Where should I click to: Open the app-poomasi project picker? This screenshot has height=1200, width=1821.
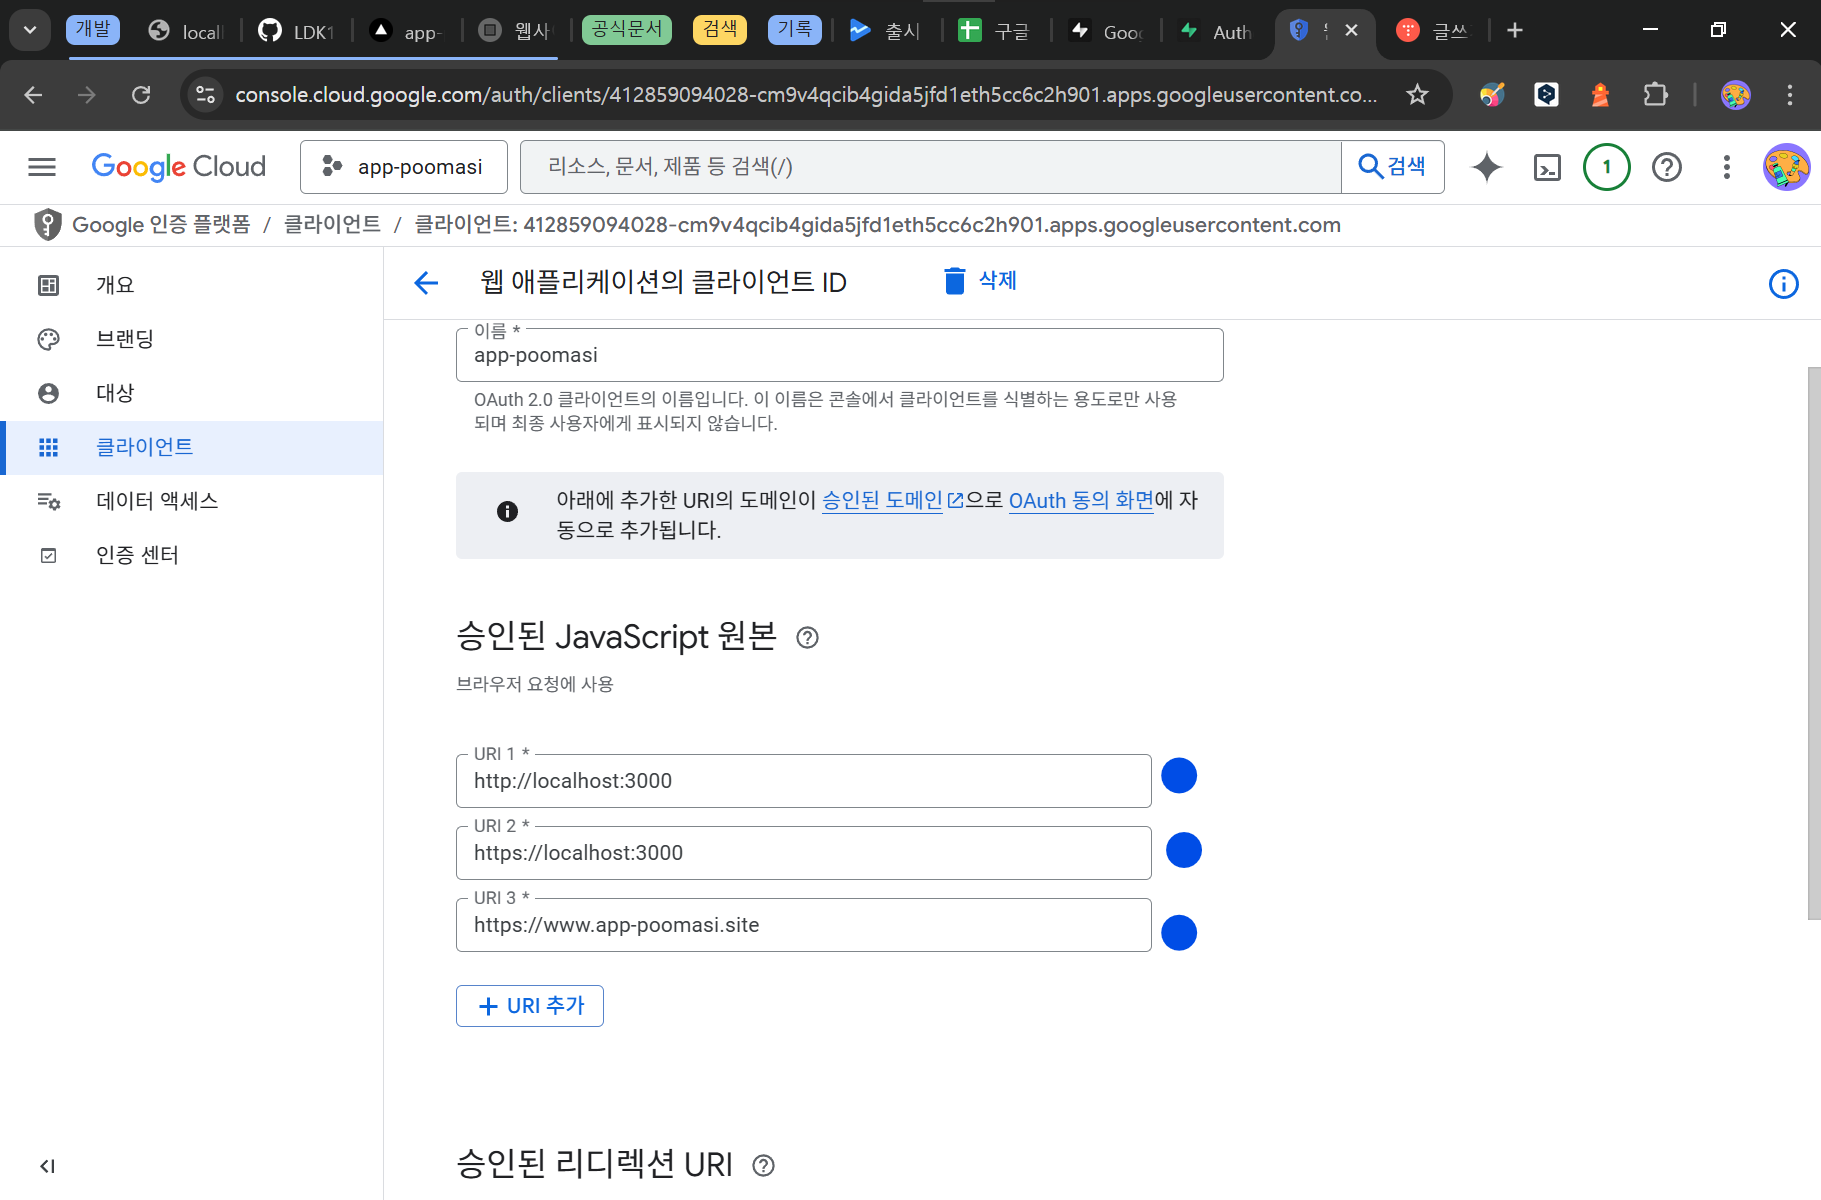click(x=404, y=167)
